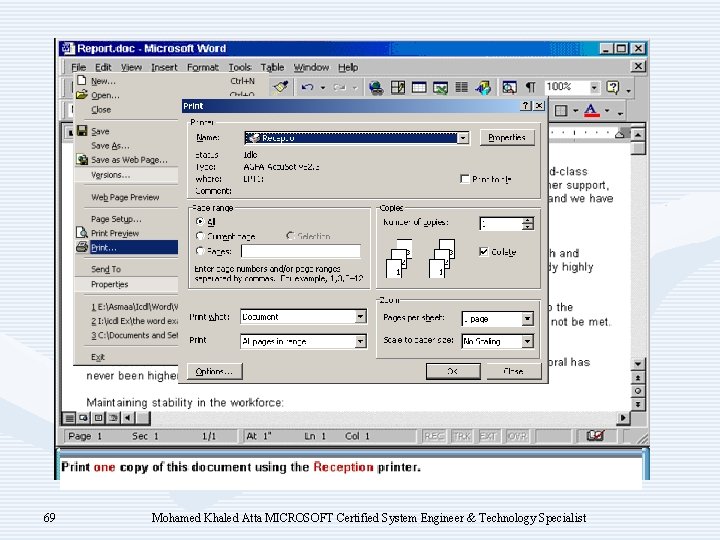Enable the Print to file checkbox

tap(465, 179)
